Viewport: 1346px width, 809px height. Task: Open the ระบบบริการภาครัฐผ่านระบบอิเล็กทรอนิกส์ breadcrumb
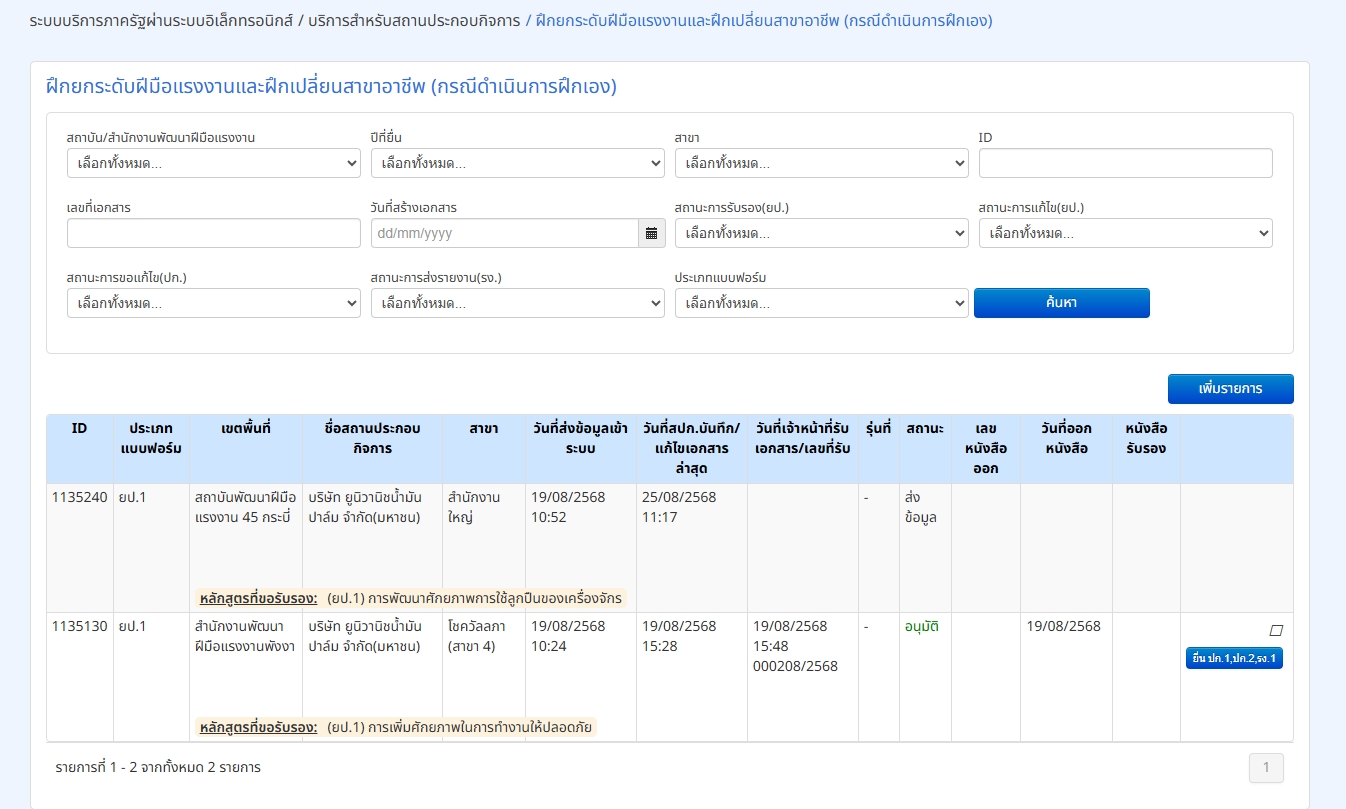[x=162, y=20]
